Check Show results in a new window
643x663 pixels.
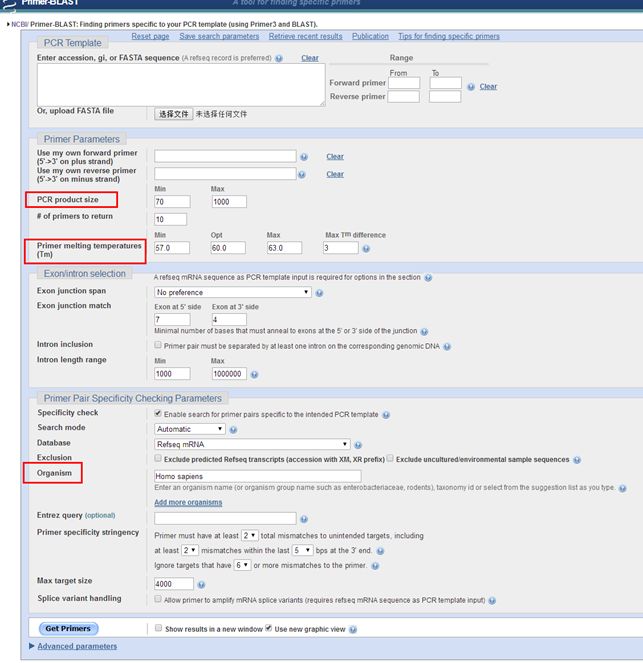tap(159, 628)
